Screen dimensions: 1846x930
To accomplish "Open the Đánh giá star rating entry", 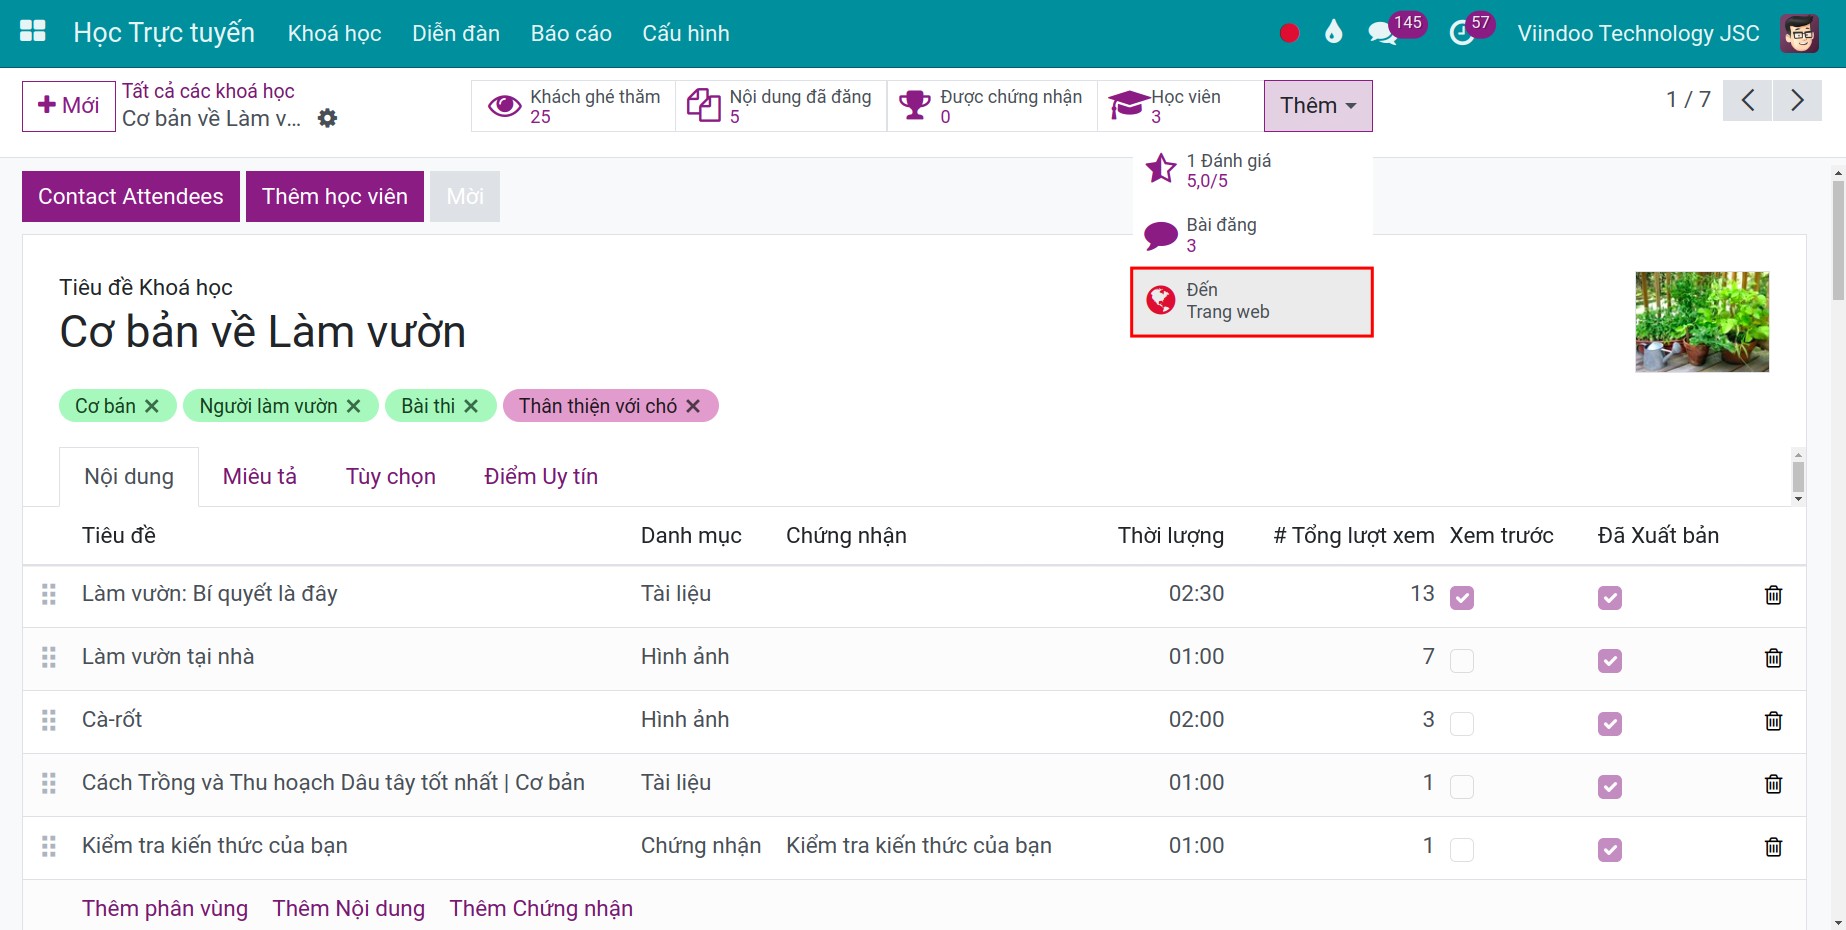I will tap(1252, 171).
